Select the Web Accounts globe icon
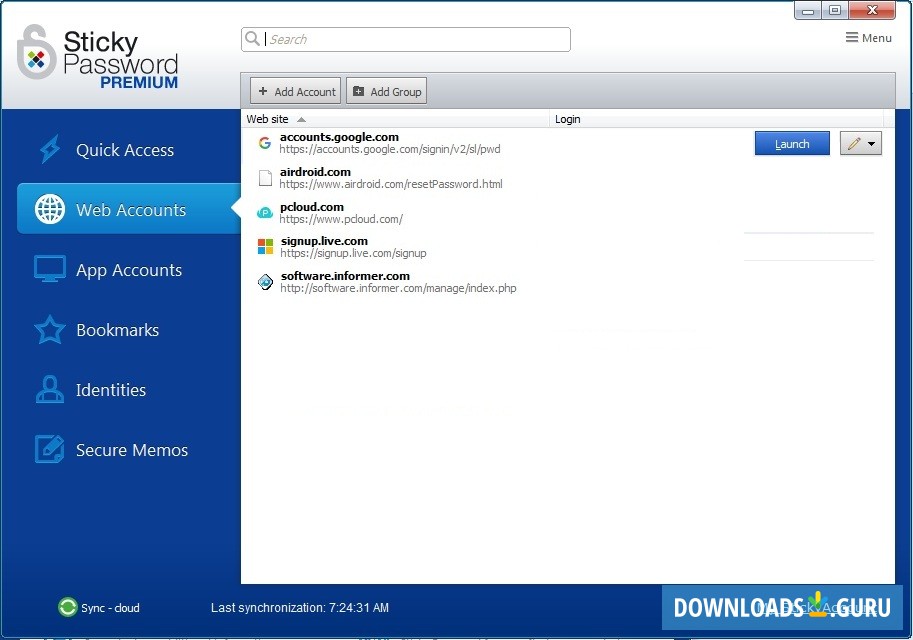913x640 pixels. pos(49,209)
